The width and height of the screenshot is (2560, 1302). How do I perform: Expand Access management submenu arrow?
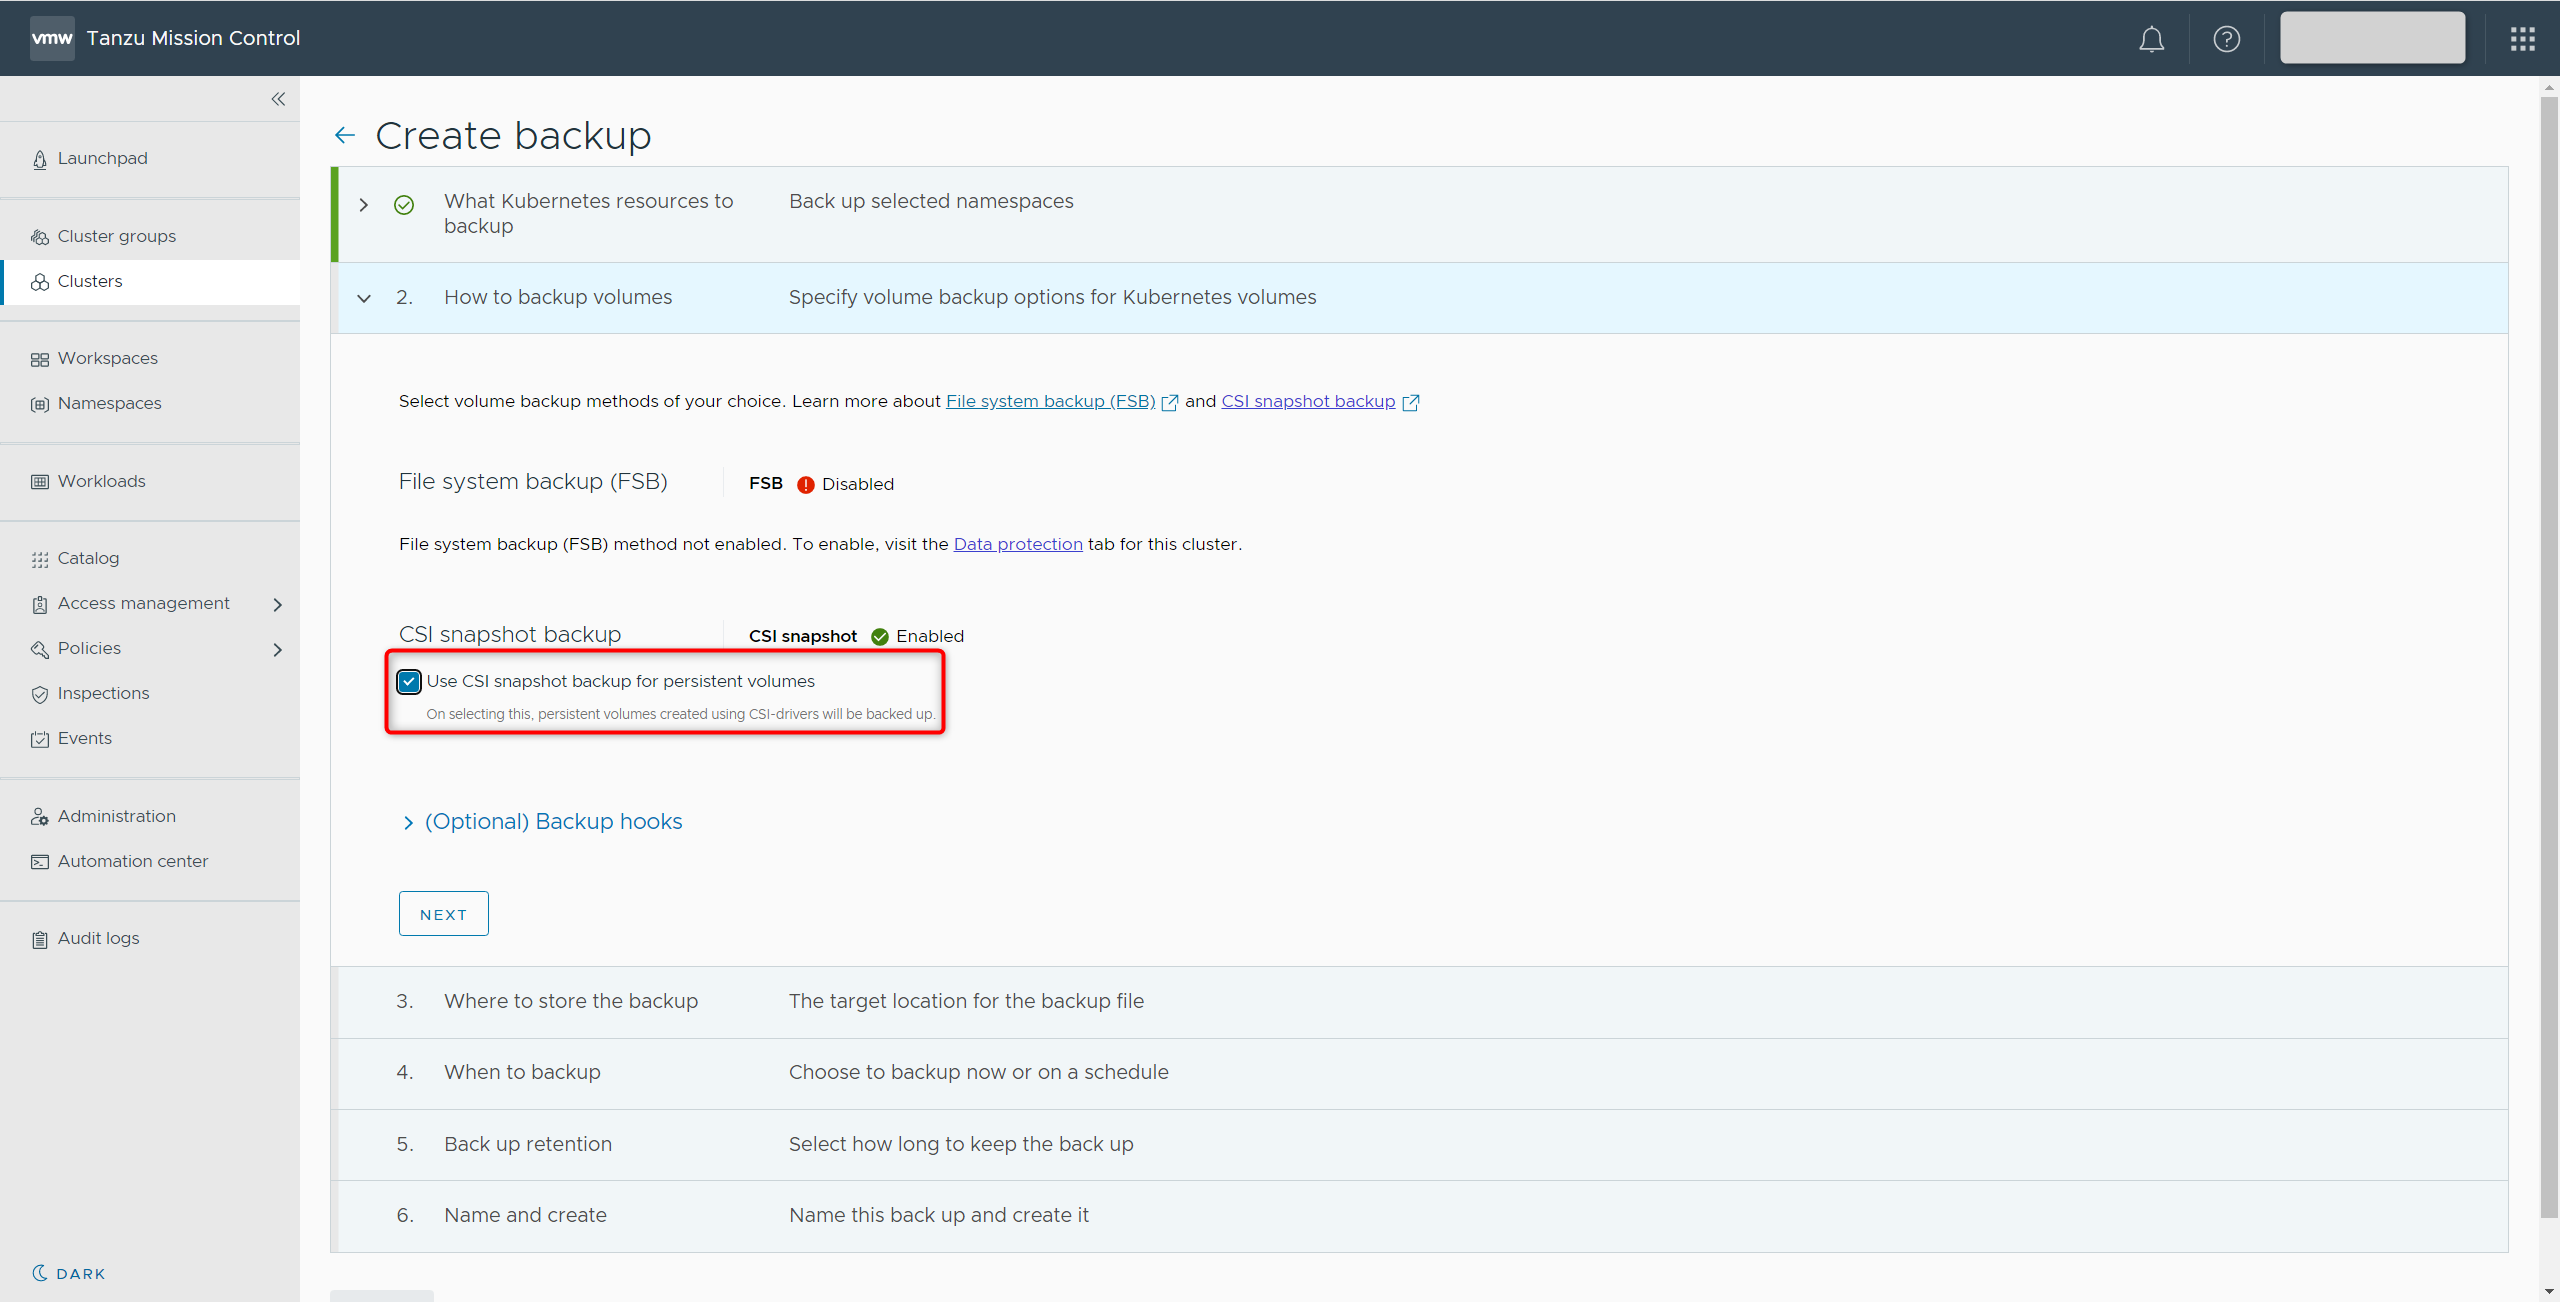click(278, 604)
